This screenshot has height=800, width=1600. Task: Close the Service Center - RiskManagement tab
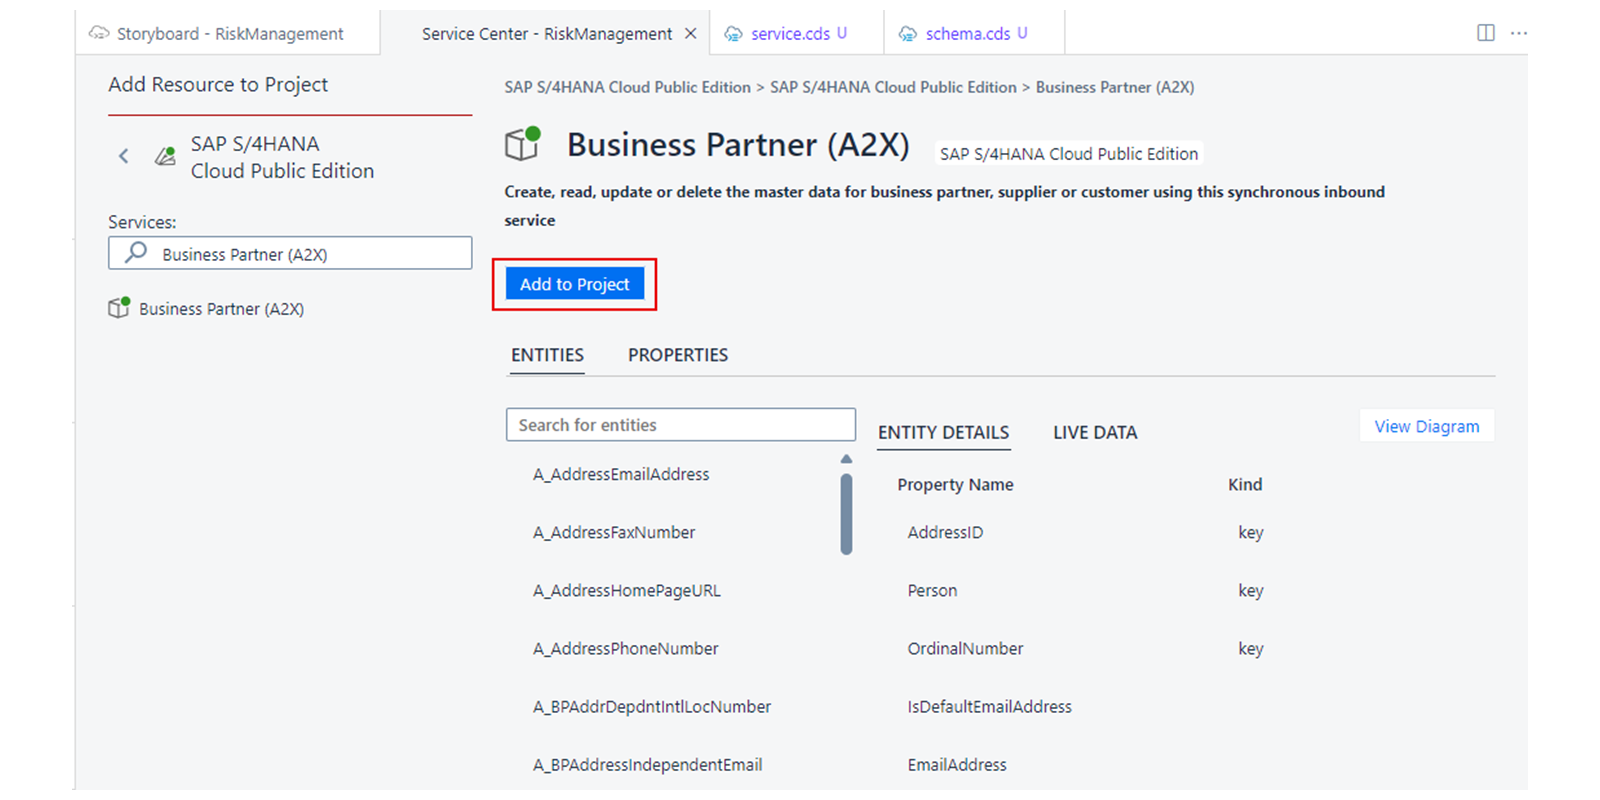pos(690,33)
